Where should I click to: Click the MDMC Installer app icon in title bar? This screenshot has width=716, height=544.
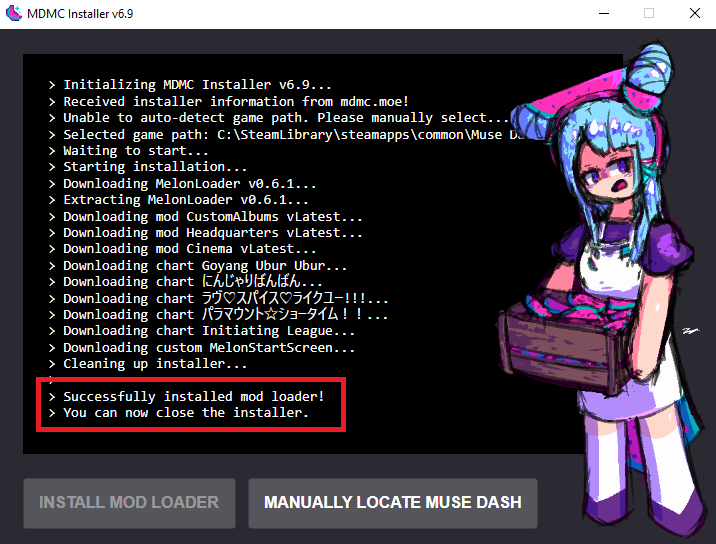pos(14,13)
